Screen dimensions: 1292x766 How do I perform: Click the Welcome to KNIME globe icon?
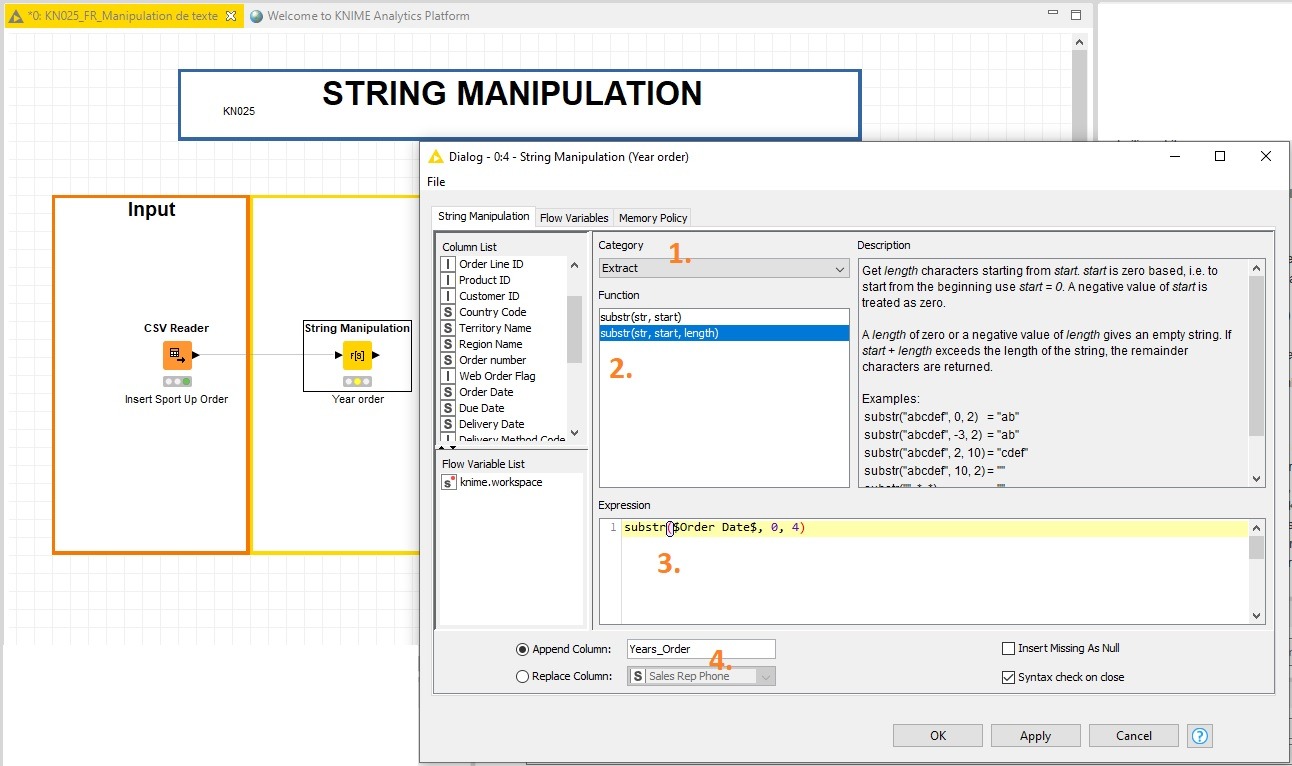[257, 16]
